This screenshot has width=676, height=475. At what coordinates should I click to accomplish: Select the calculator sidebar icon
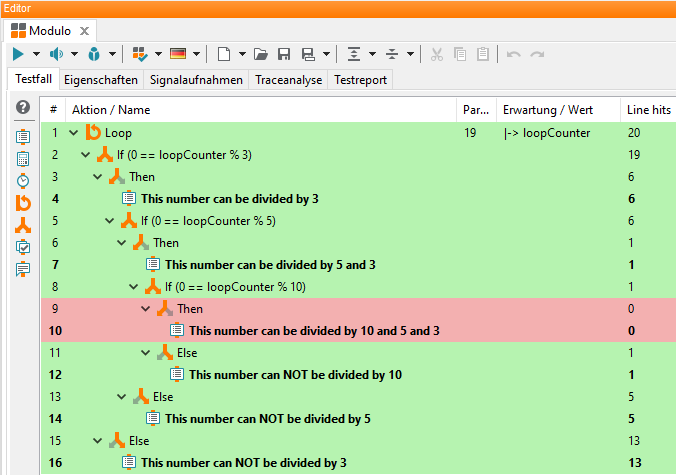(23, 159)
